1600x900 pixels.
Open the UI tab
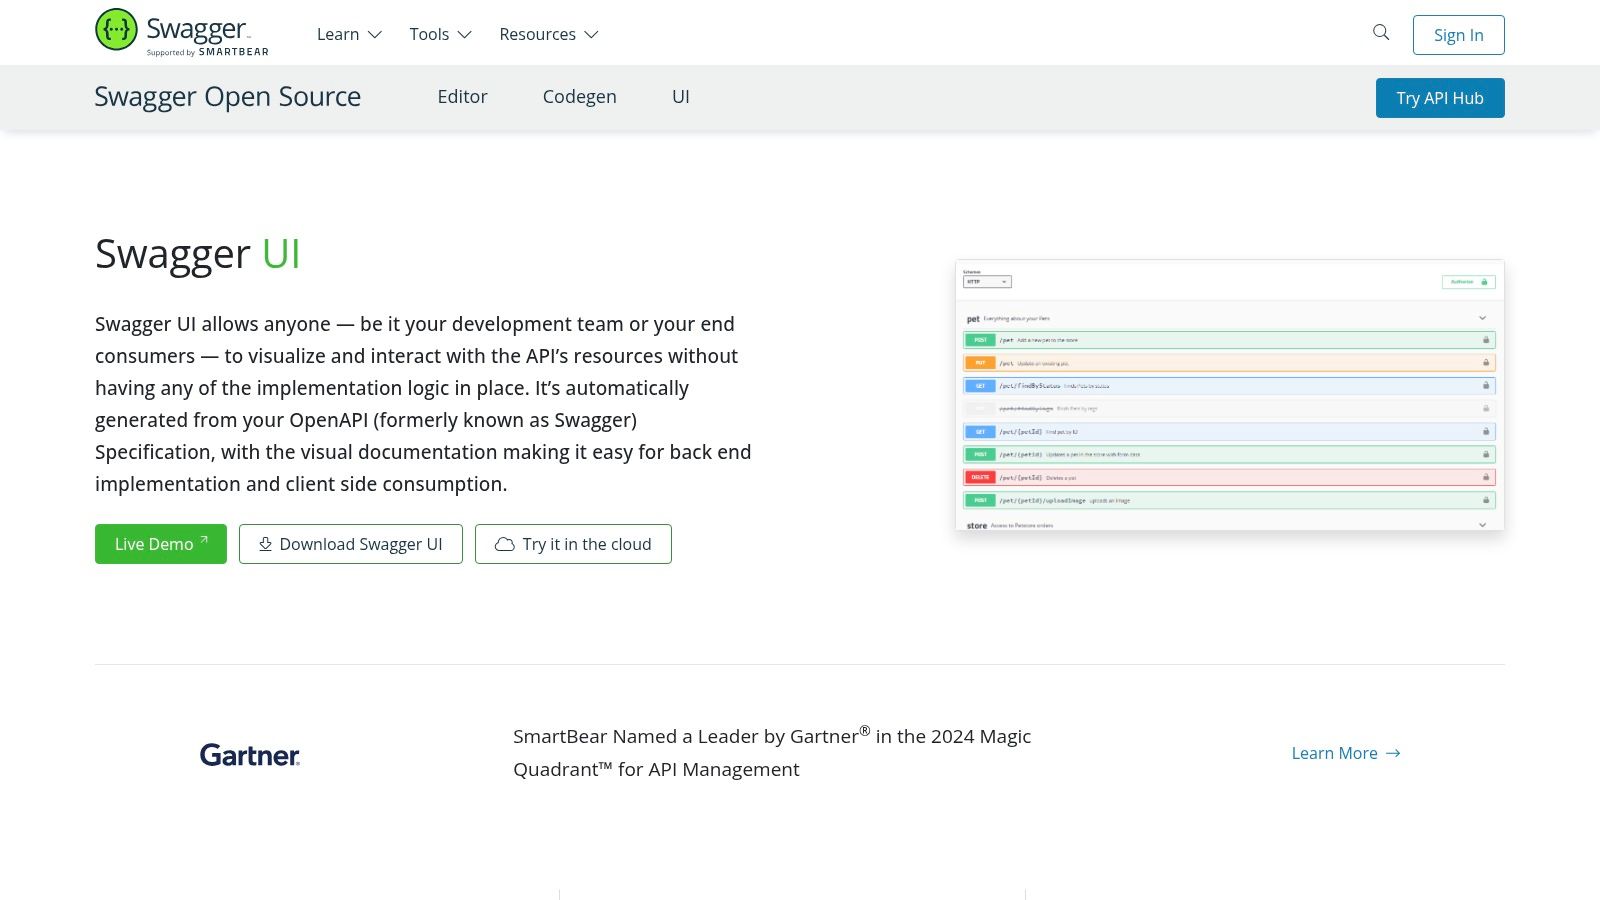681,97
